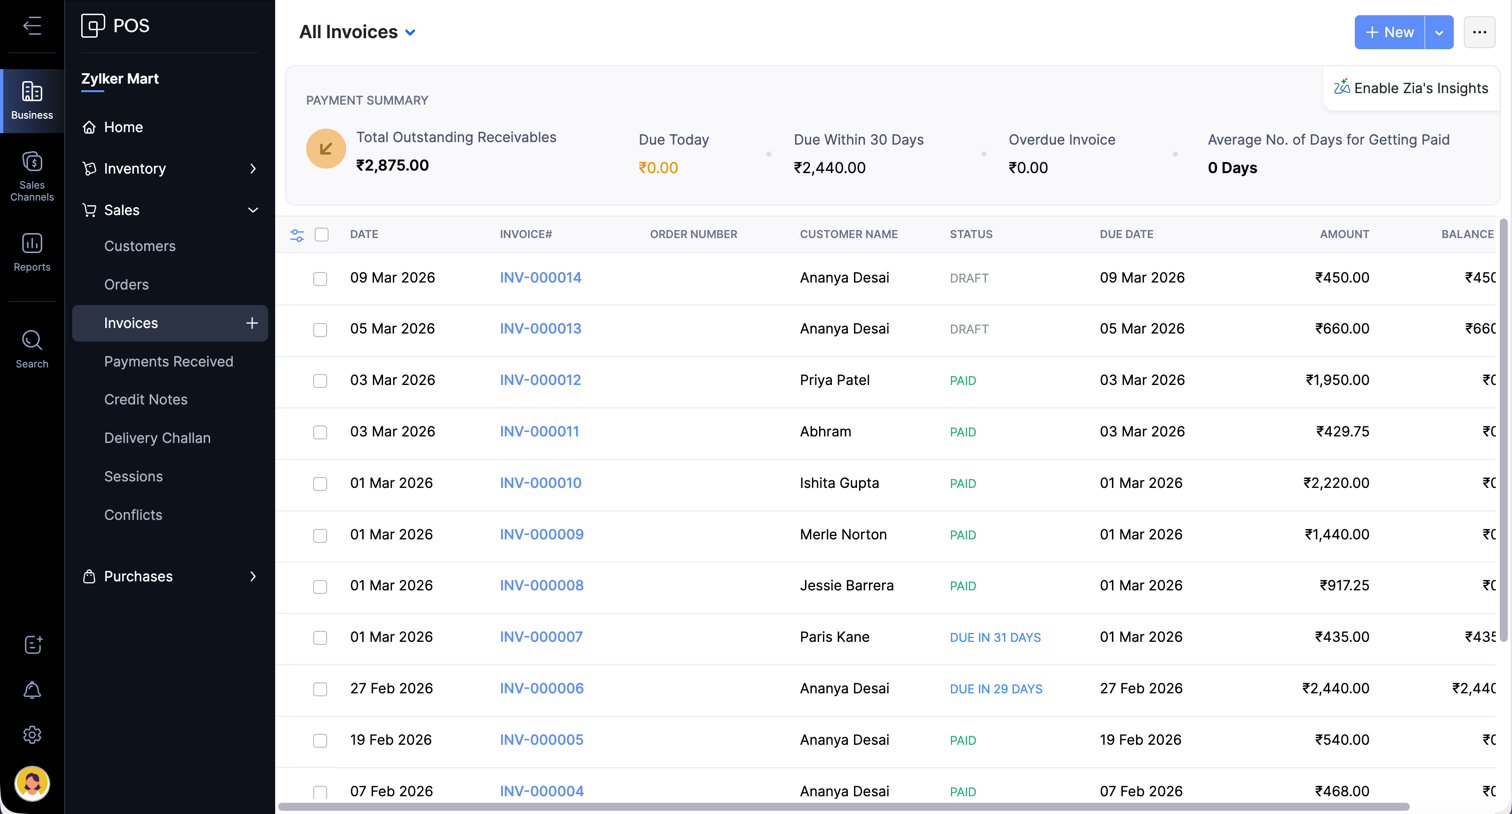1512x814 pixels.
Task: Open Credit Notes from the Sales menu
Action: [x=146, y=400]
